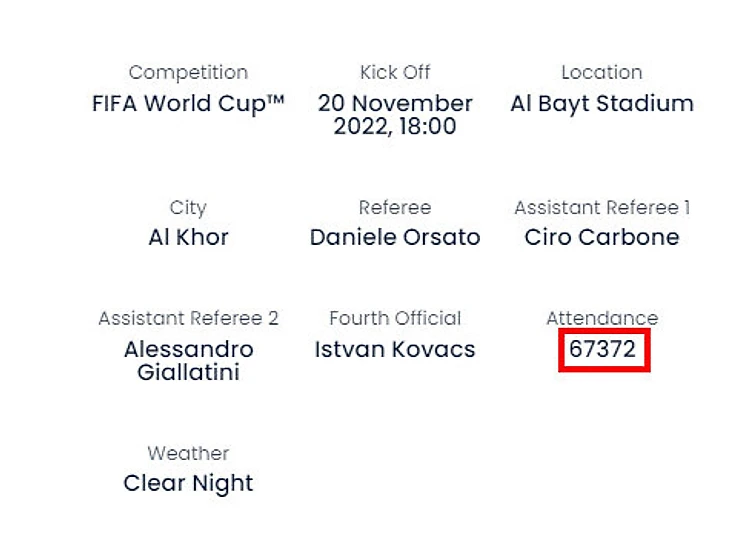
Task: Click referee name Daniele Orsato
Action: pos(395,237)
